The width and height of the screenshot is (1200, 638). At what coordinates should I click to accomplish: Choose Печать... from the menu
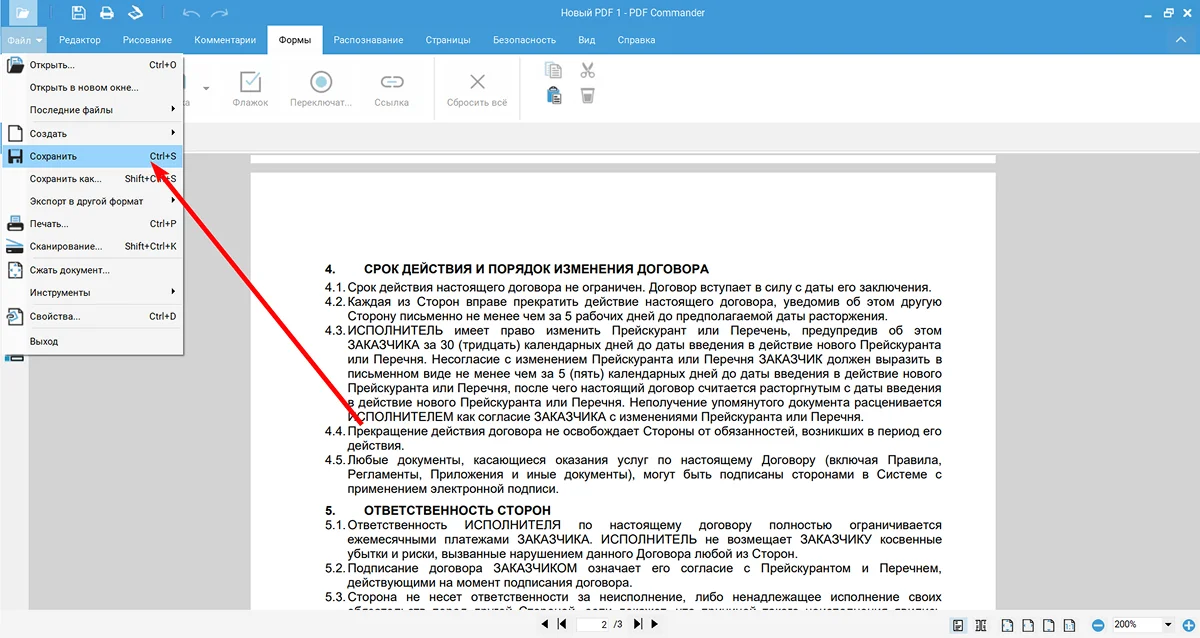coord(93,224)
